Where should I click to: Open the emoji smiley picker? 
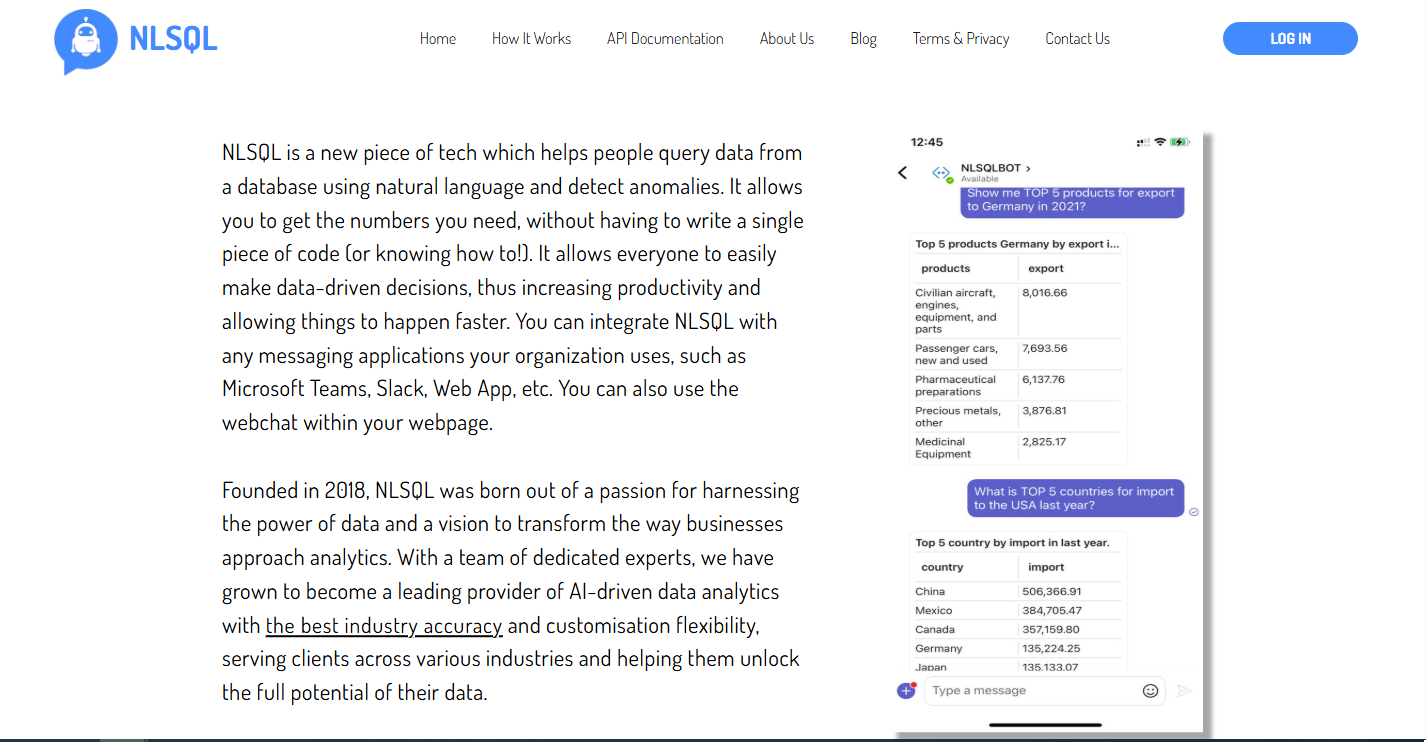[x=1150, y=690]
